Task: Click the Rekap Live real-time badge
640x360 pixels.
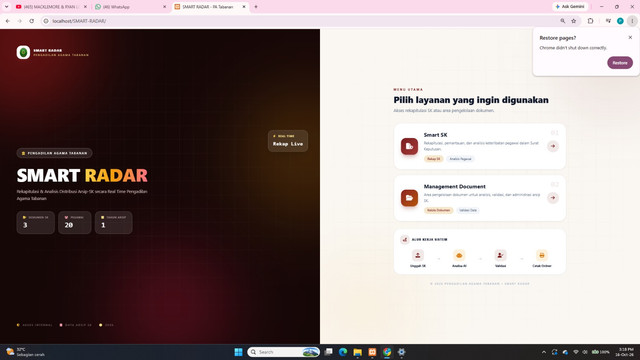Action: tap(288, 141)
